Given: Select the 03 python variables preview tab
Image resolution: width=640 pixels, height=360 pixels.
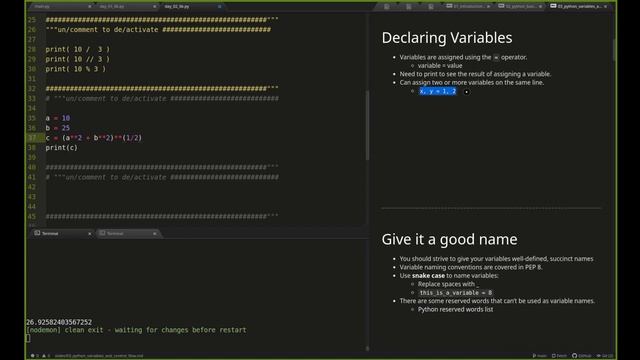Looking at the screenshot, I should pyautogui.click(x=579, y=7).
